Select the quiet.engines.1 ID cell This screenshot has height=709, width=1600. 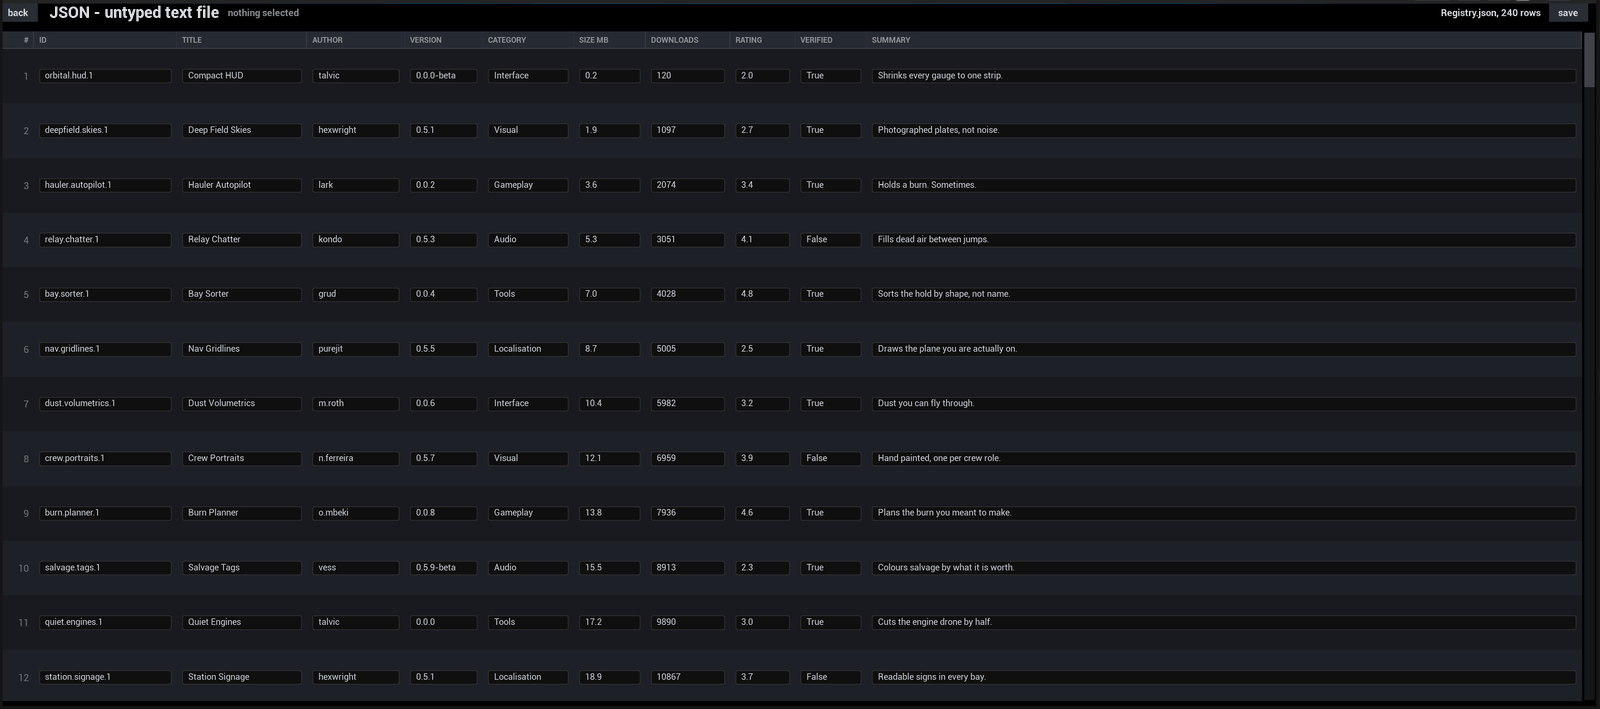105,622
